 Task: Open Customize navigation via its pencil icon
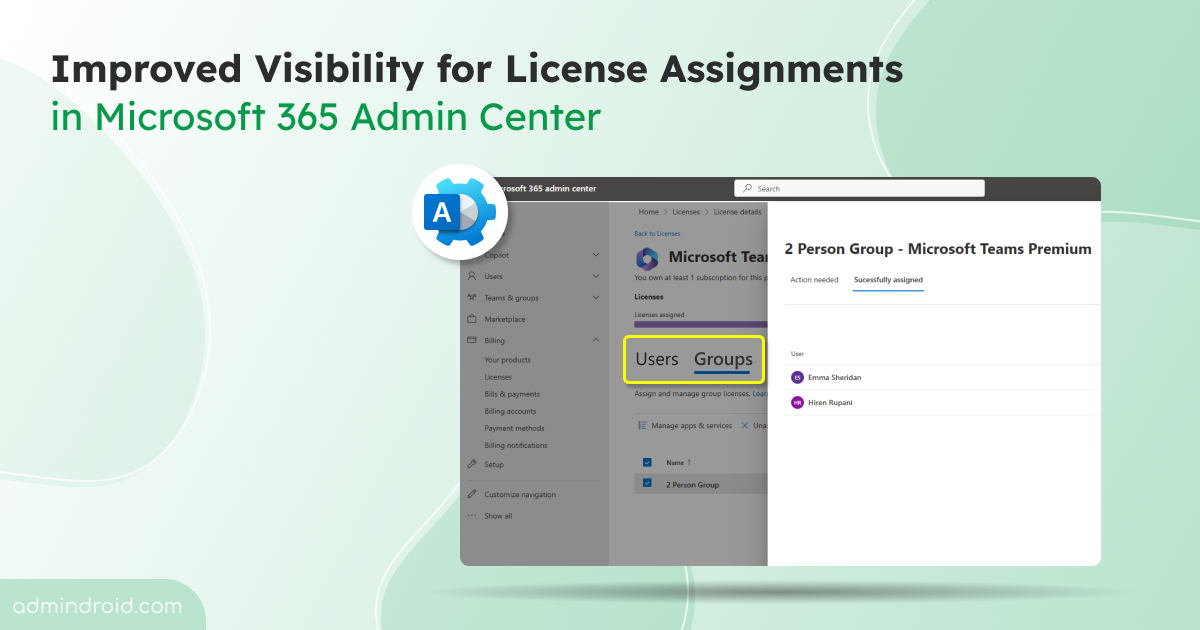click(470, 494)
